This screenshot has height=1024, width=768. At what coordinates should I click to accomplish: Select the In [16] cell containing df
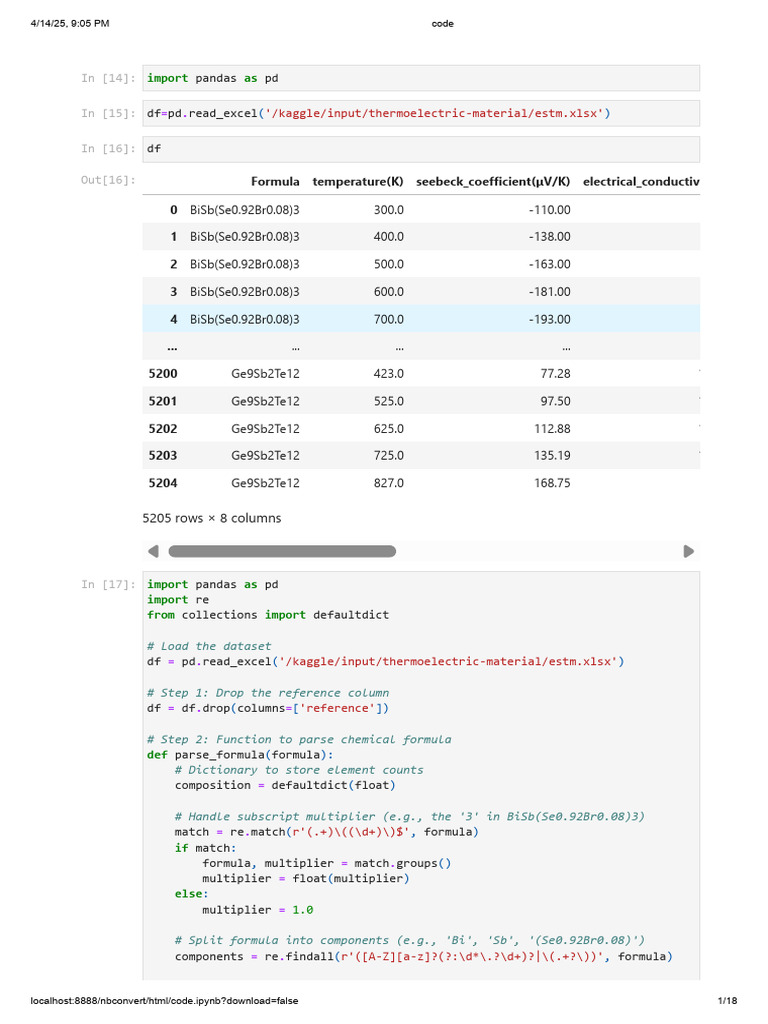pos(421,149)
